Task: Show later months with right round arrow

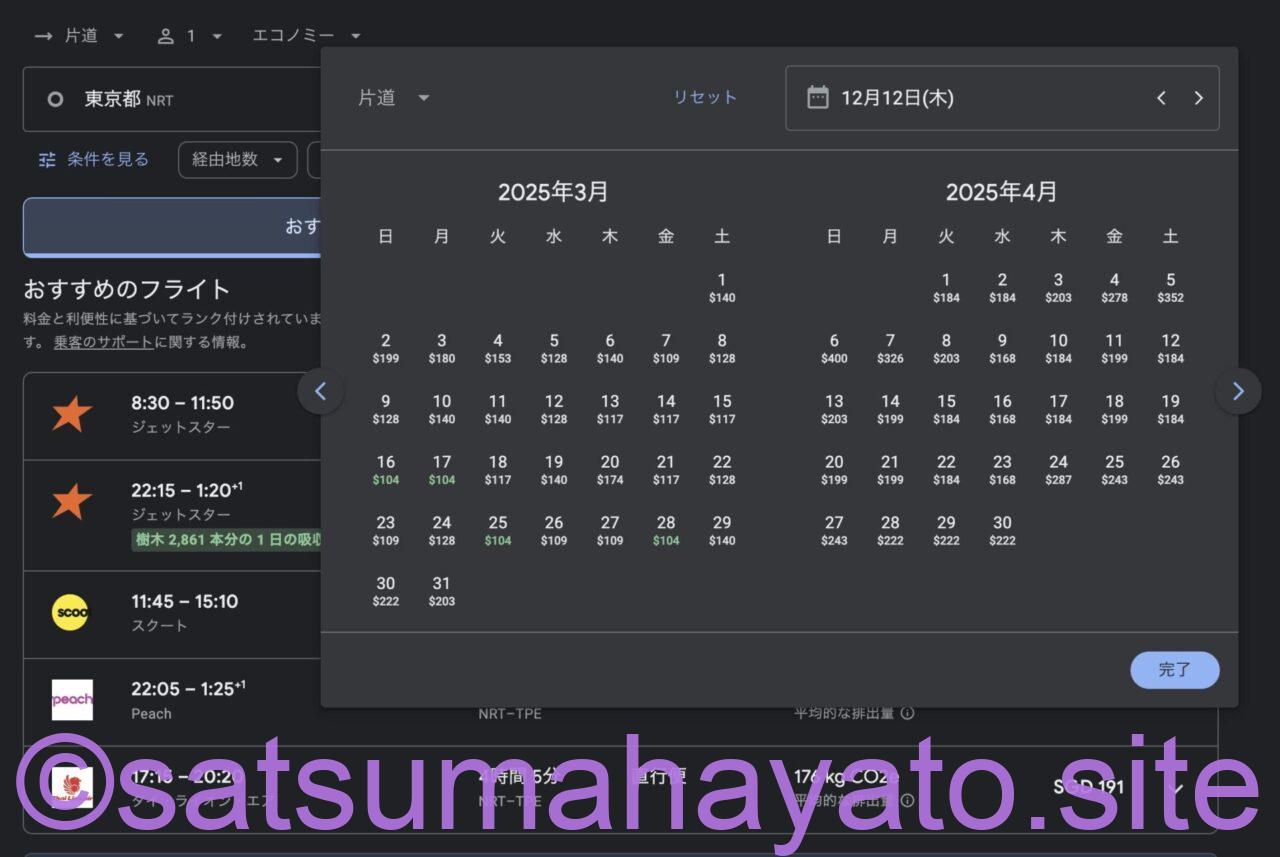Action: click(1238, 391)
